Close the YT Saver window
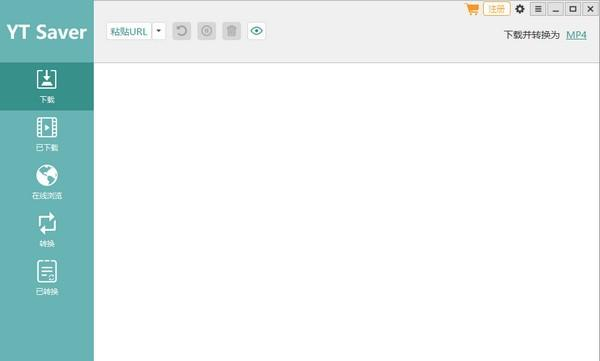This screenshot has height=361, width=600. [590, 9]
